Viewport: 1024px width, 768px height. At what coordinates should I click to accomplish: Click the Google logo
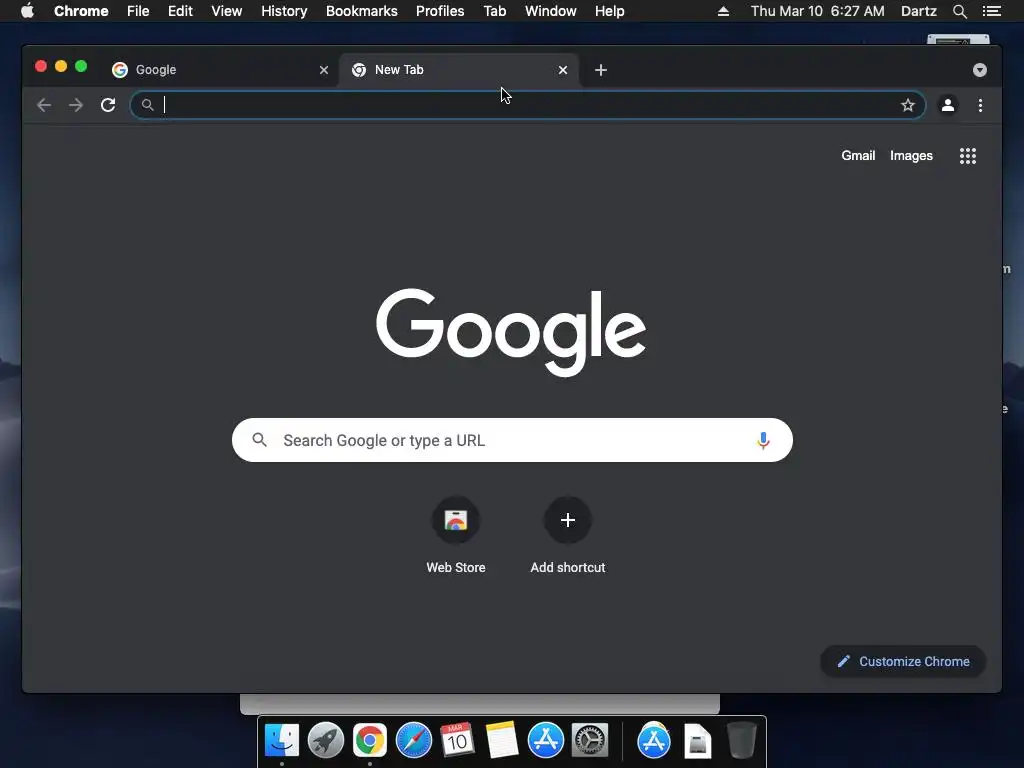511,332
